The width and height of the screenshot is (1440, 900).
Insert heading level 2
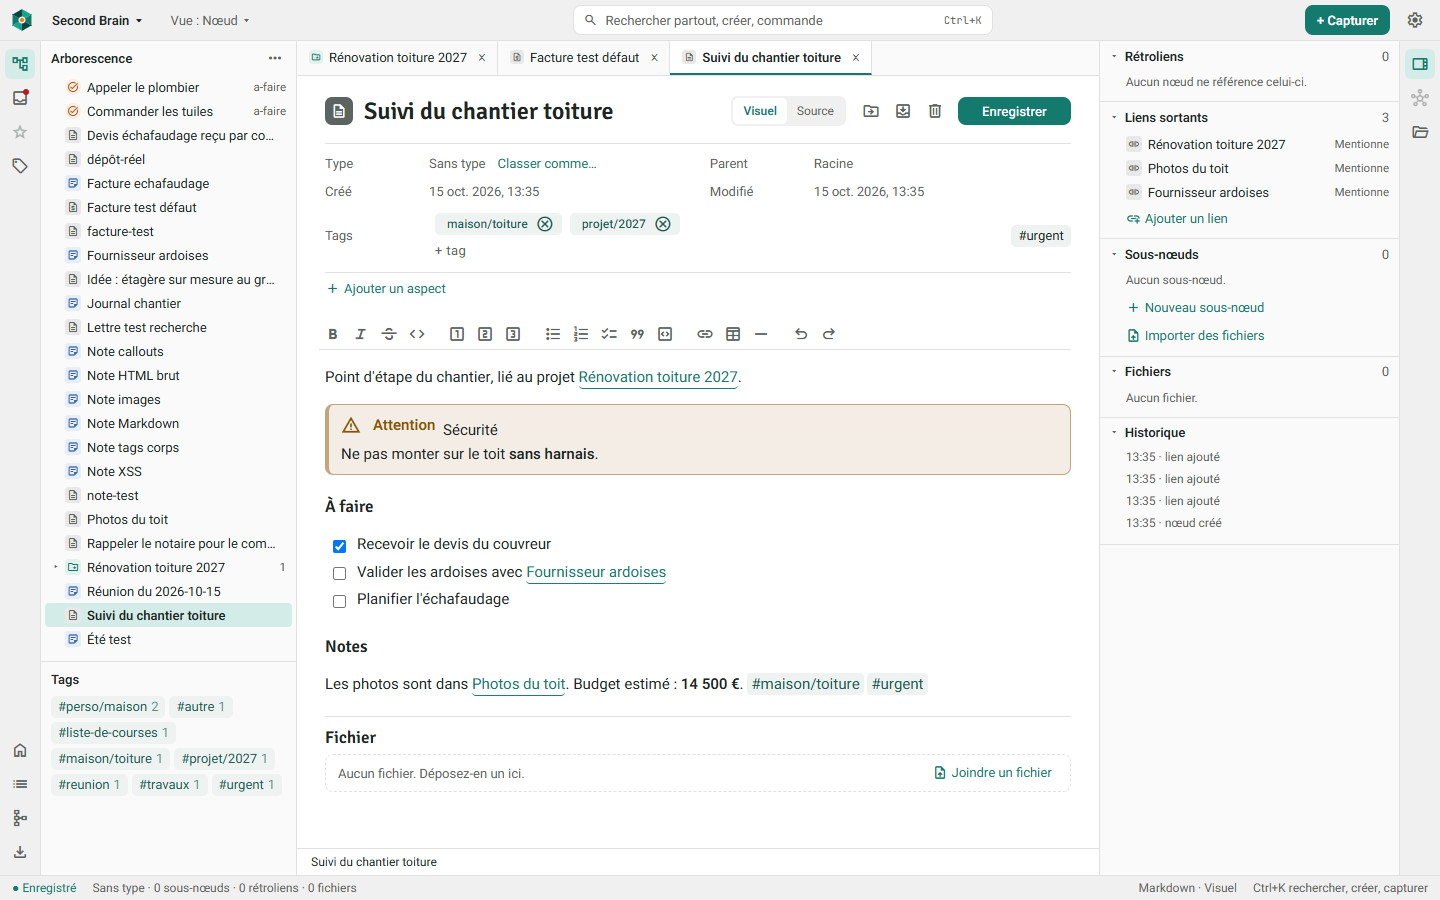(x=485, y=334)
